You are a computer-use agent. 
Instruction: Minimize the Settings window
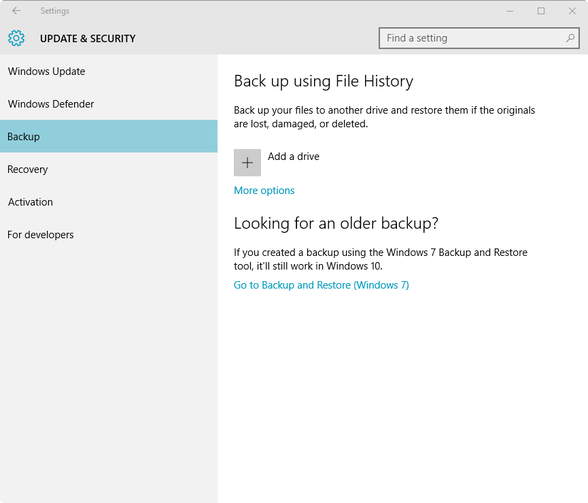pyautogui.click(x=510, y=11)
